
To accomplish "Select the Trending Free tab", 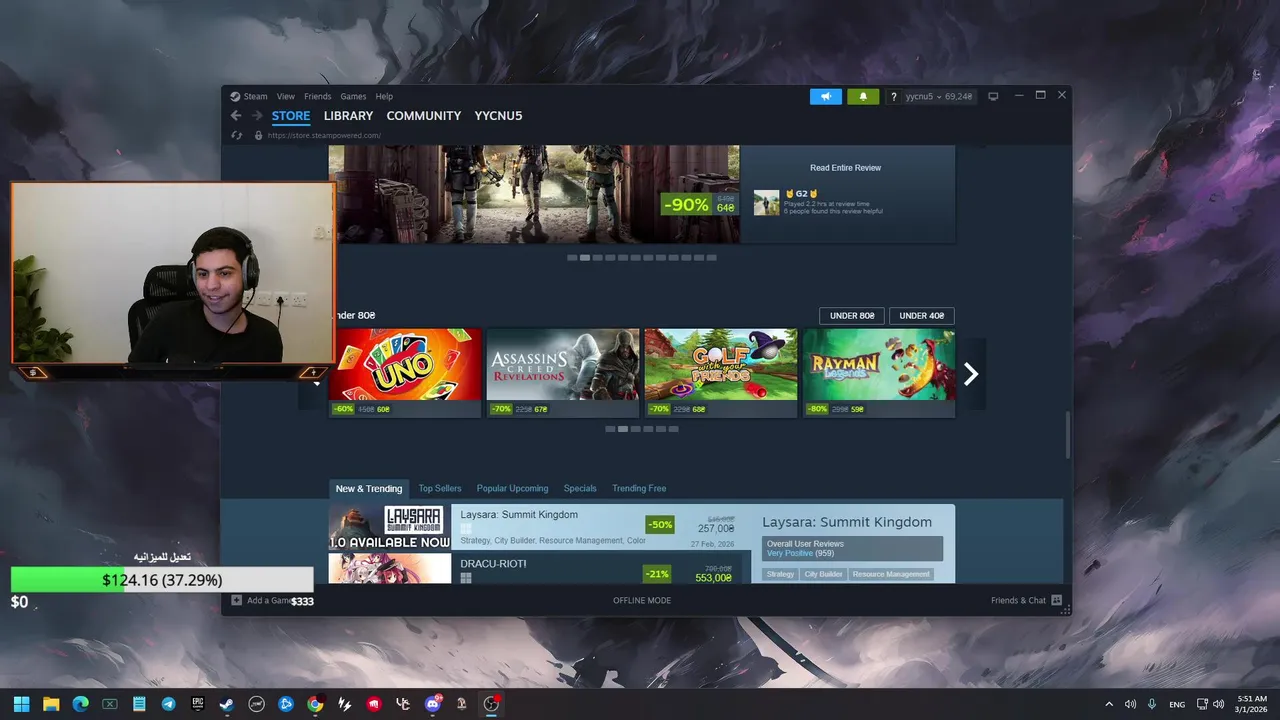I will pyautogui.click(x=639, y=488).
